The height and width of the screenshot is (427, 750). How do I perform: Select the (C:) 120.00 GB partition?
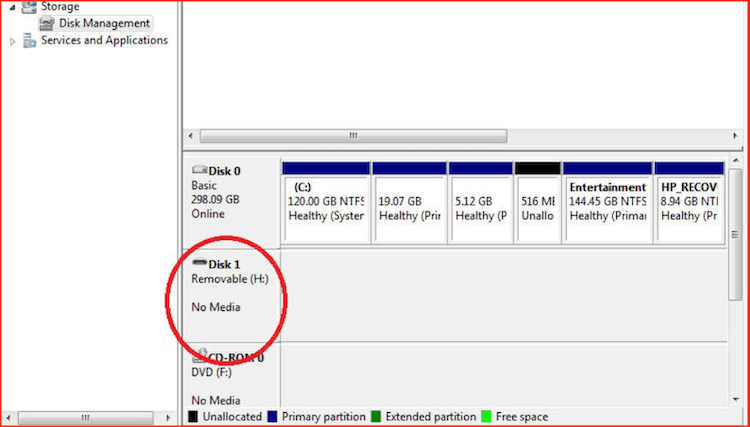pos(326,203)
